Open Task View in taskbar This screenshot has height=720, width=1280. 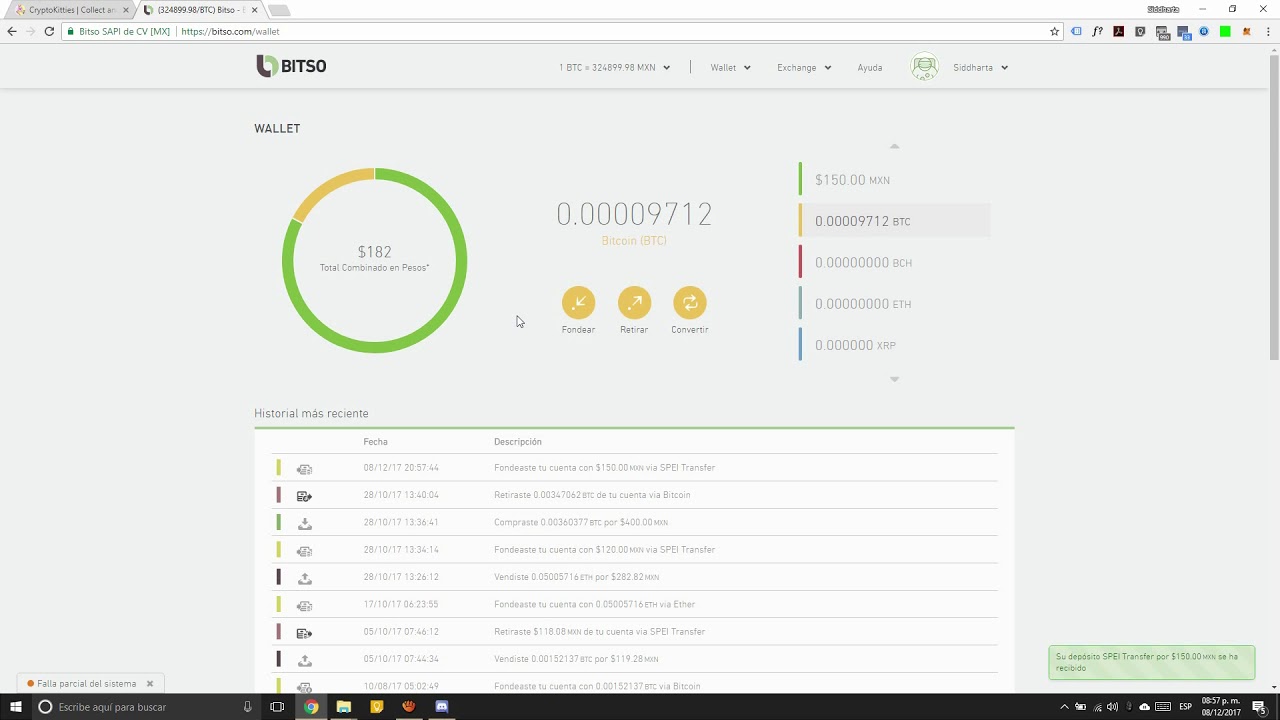pos(278,707)
